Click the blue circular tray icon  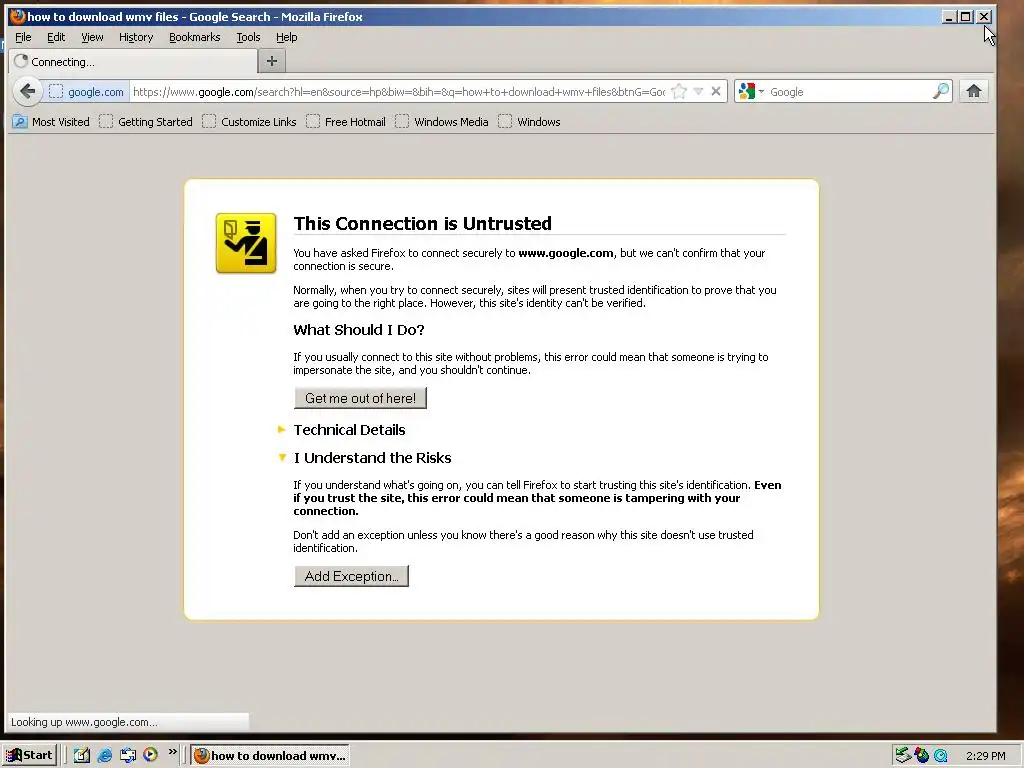pos(940,756)
